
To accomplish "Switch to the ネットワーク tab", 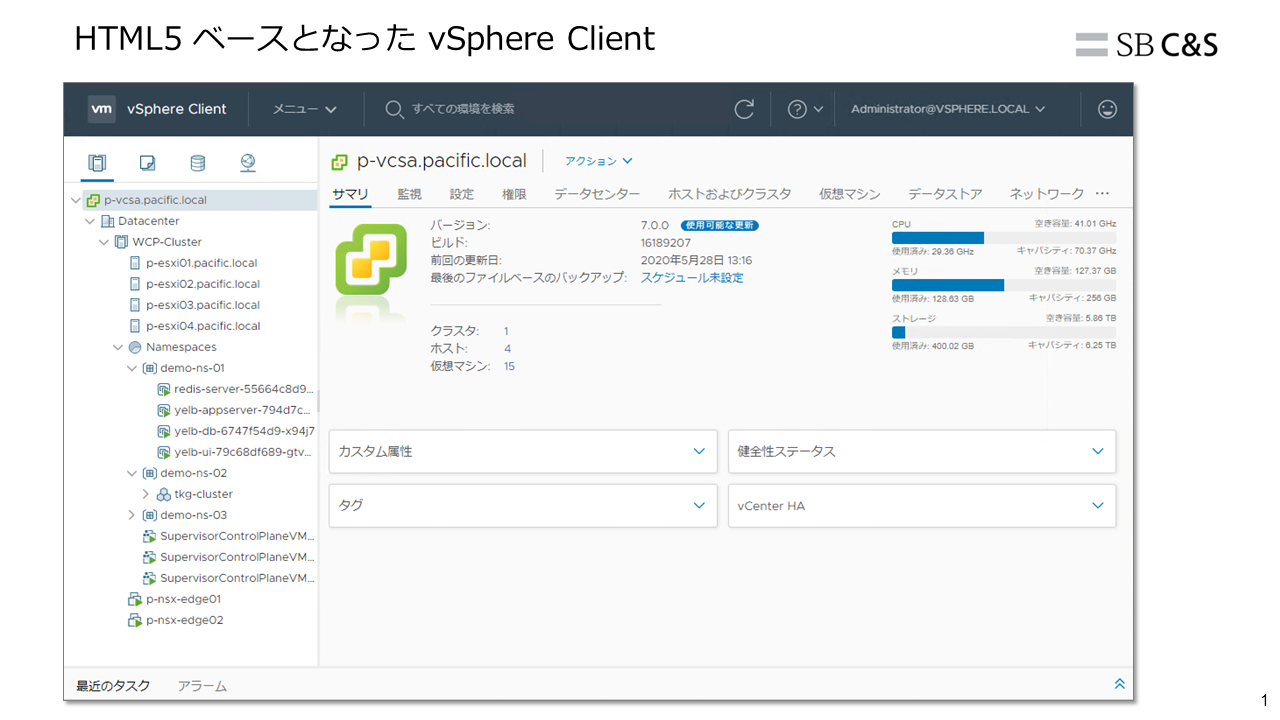I will tap(1046, 194).
